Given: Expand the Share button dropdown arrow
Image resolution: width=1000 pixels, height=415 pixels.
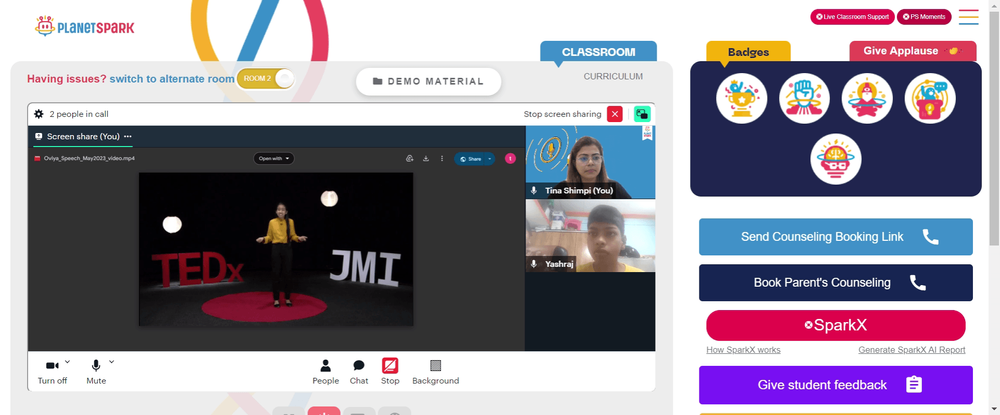Looking at the screenshot, I should coord(490,159).
